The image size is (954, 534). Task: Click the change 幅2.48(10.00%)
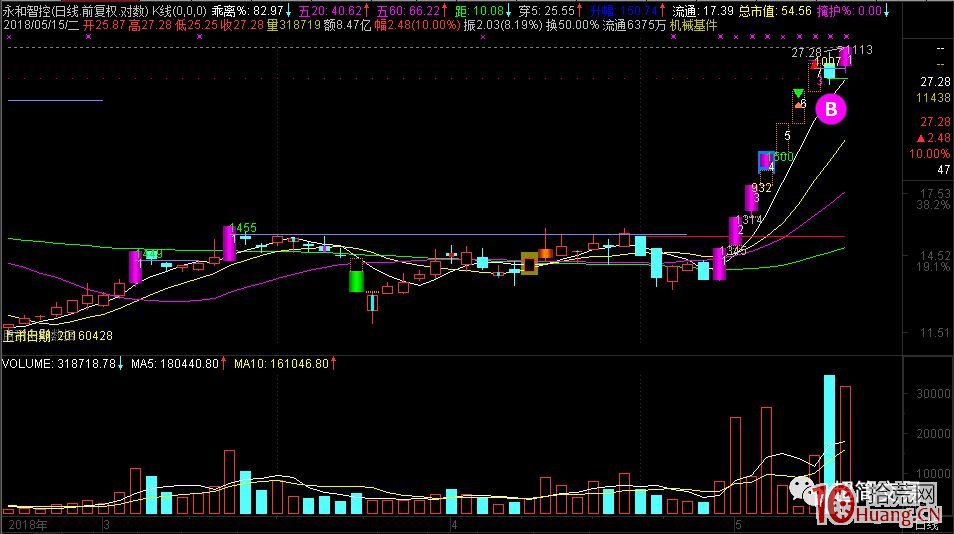point(417,26)
